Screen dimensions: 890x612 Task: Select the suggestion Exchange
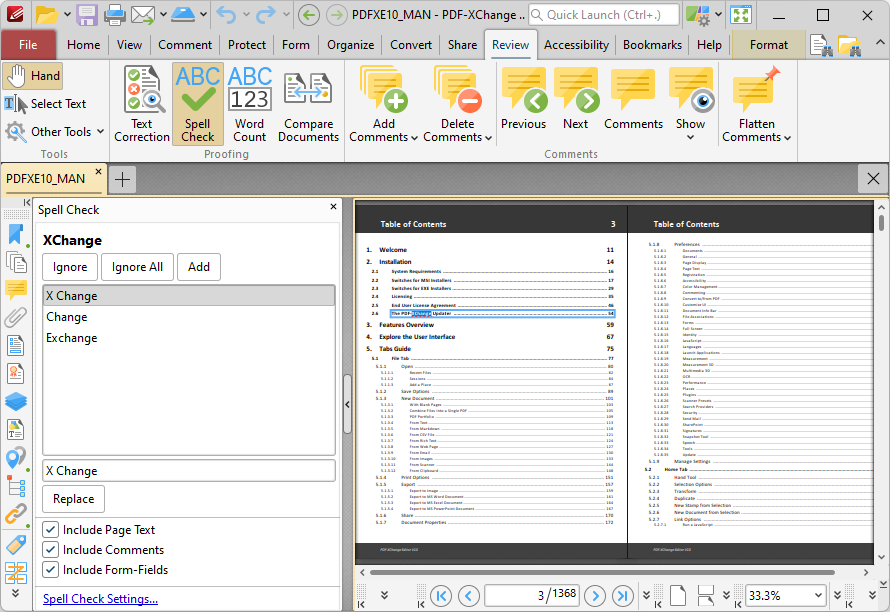coord(188,338)
